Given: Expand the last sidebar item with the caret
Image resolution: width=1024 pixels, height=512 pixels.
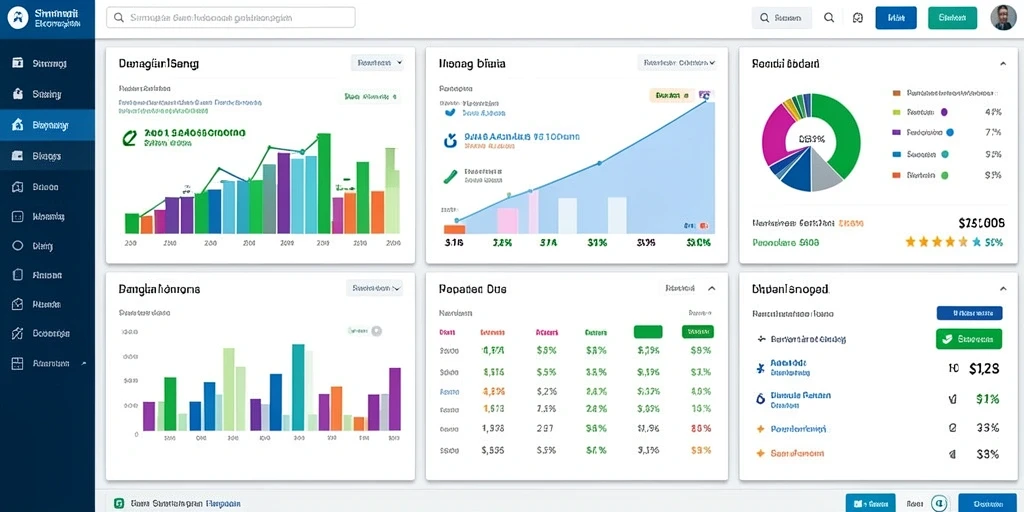Looking at the screenshot, I should [84, 363].
